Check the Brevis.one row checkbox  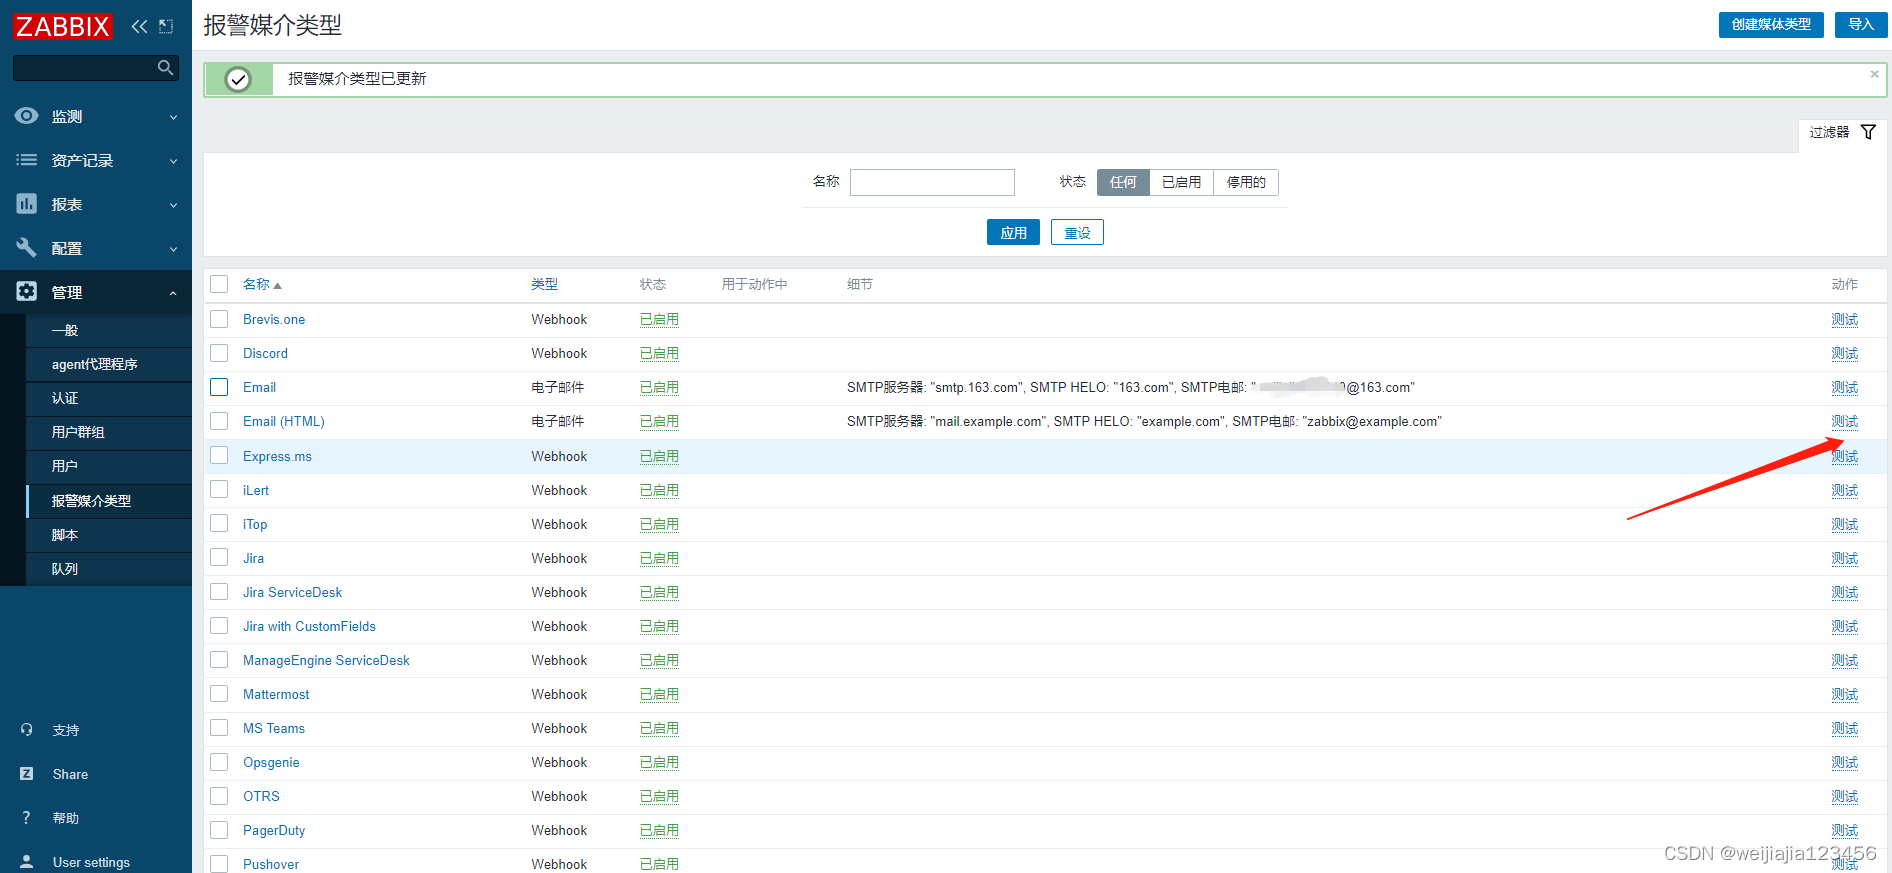(219, 319)
